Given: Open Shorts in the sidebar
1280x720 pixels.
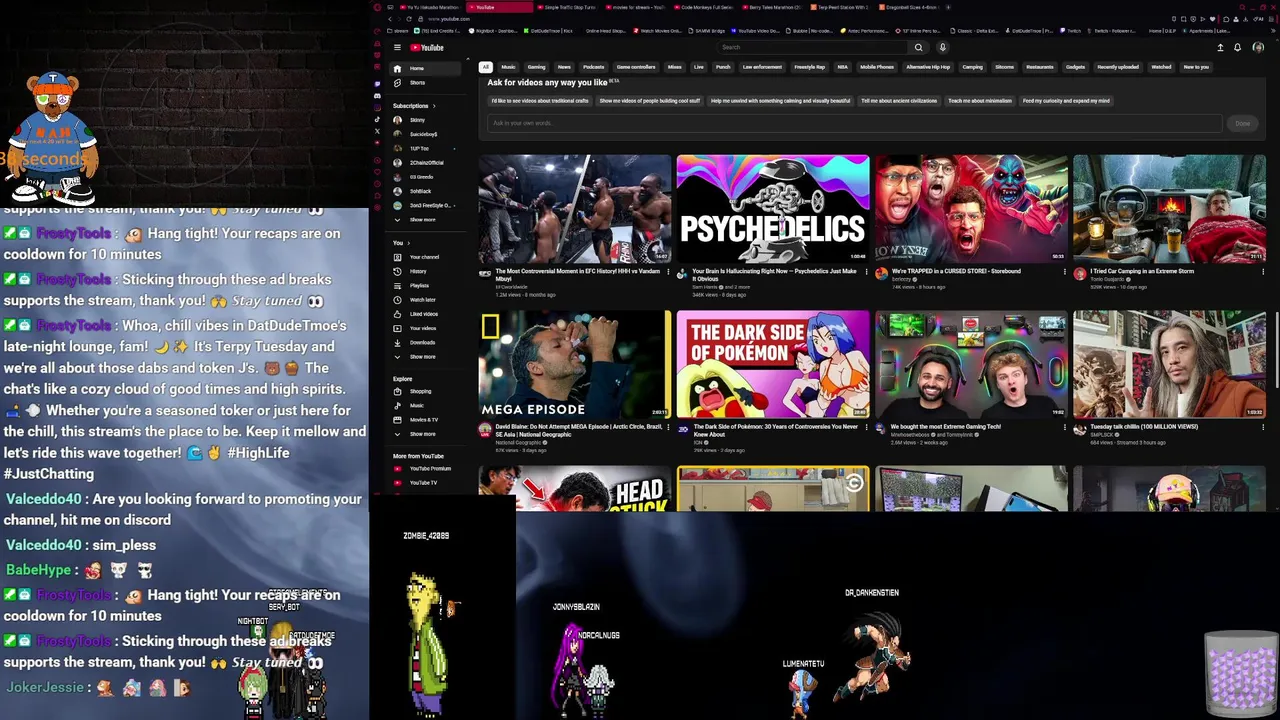Looking at the screenshot, I should pos(425,83).
